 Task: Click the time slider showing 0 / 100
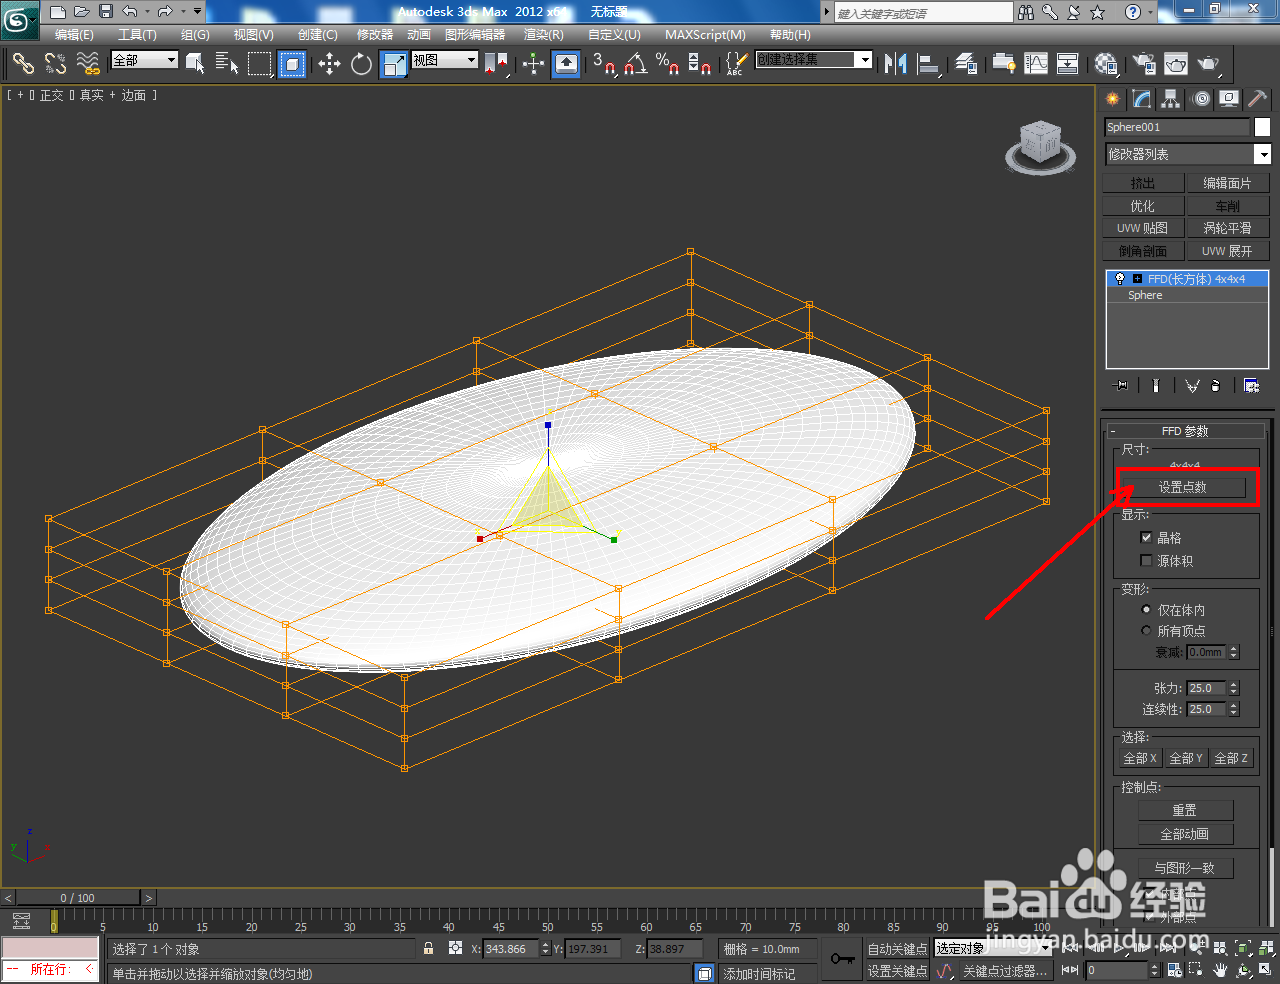78,897
